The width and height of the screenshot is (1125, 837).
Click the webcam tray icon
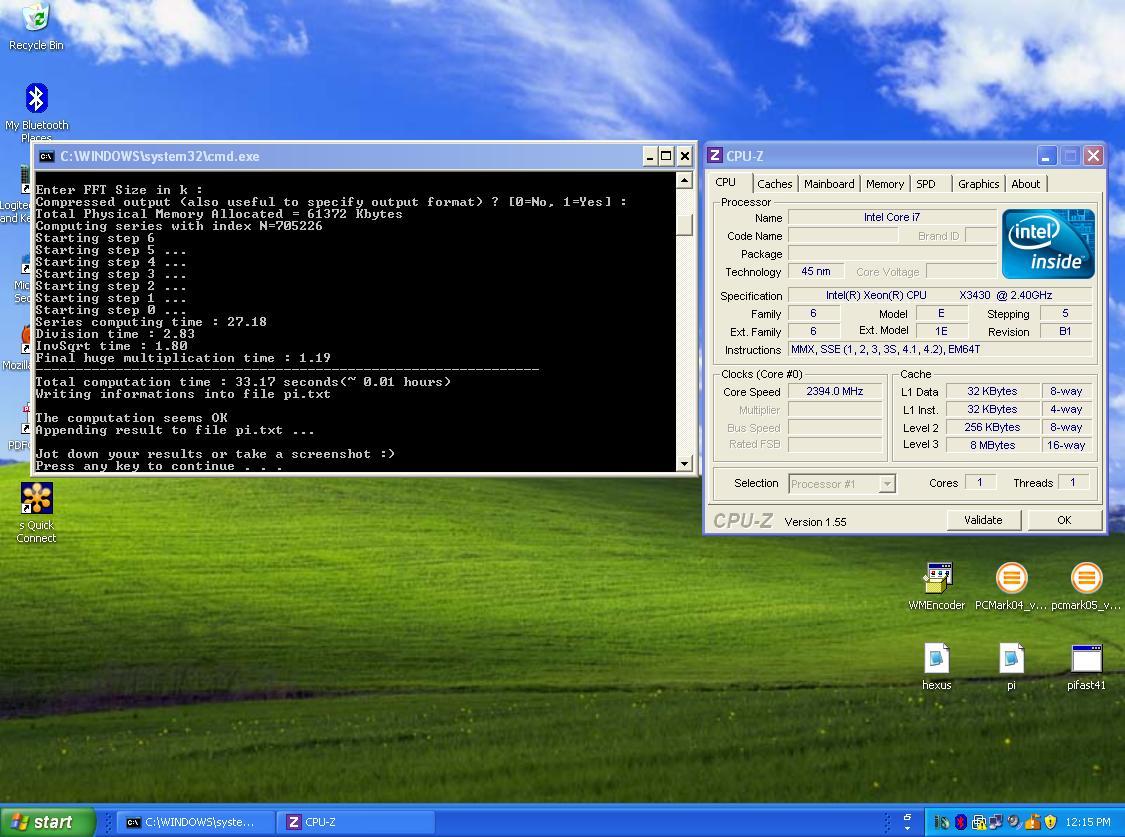1015,821
